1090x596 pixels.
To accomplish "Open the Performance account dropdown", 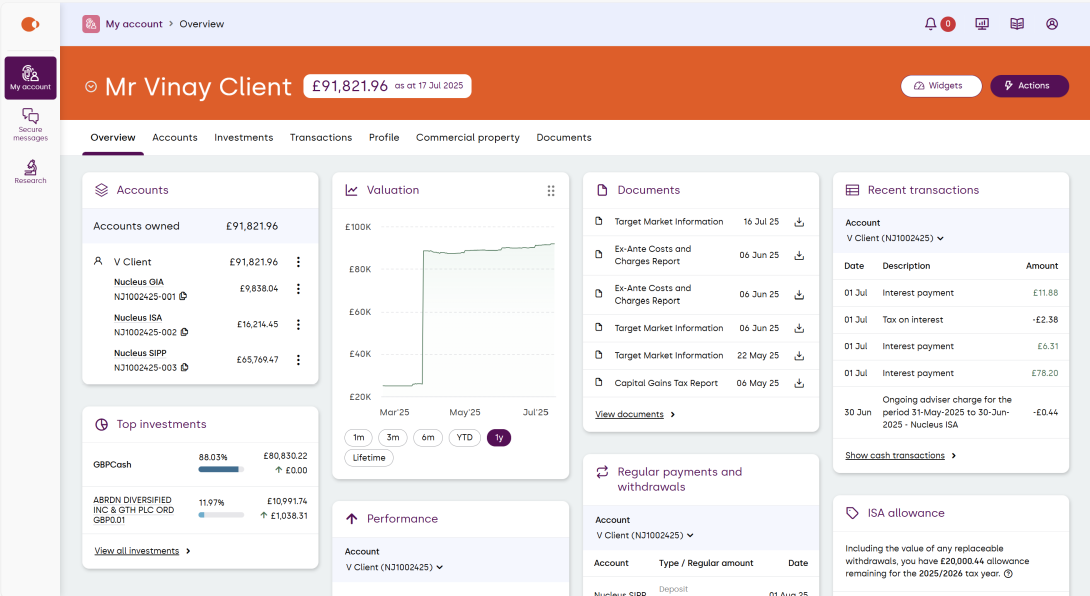I will click(x=394, y=567).
